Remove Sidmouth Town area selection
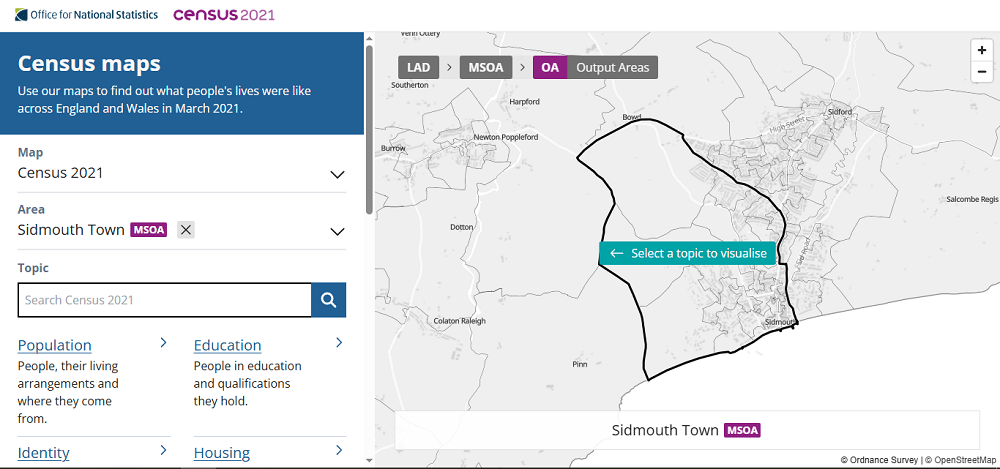This screenshot has width=1000, height=469. [x=186, y=230]
